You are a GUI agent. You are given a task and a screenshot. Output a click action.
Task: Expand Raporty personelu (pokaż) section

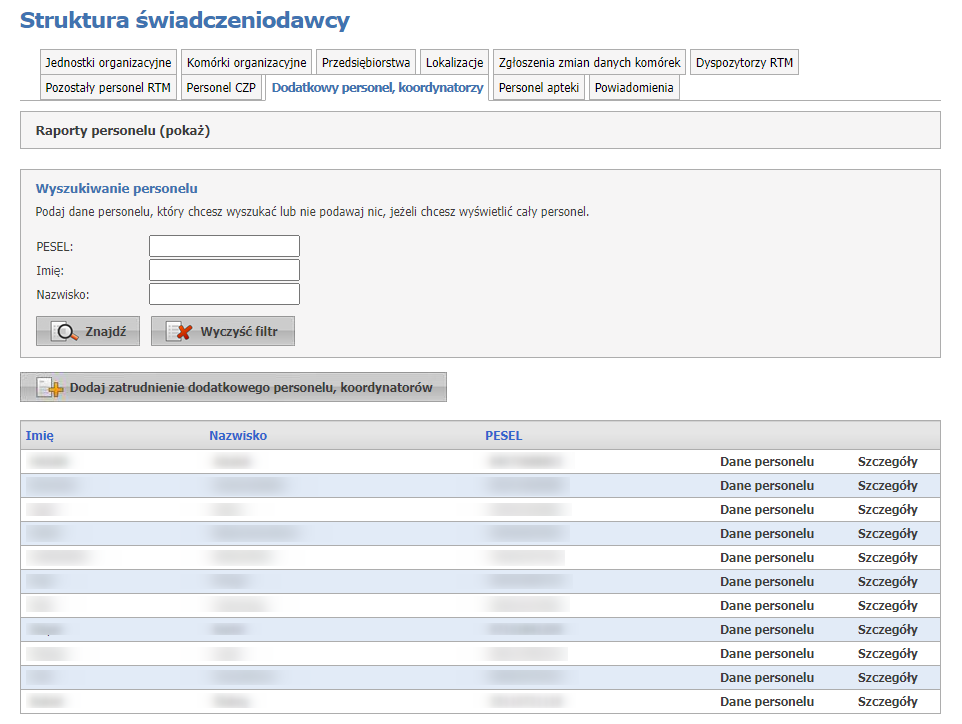pos(122,130)
